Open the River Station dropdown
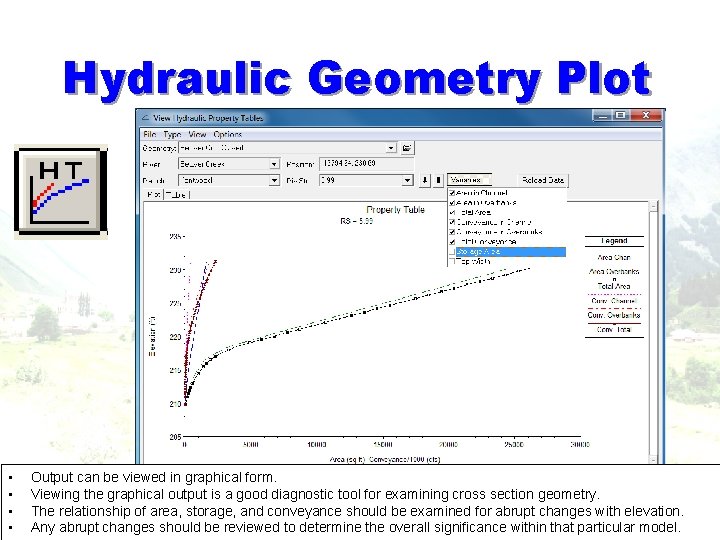This screenshot has width=720, height=540. (407, 180)
